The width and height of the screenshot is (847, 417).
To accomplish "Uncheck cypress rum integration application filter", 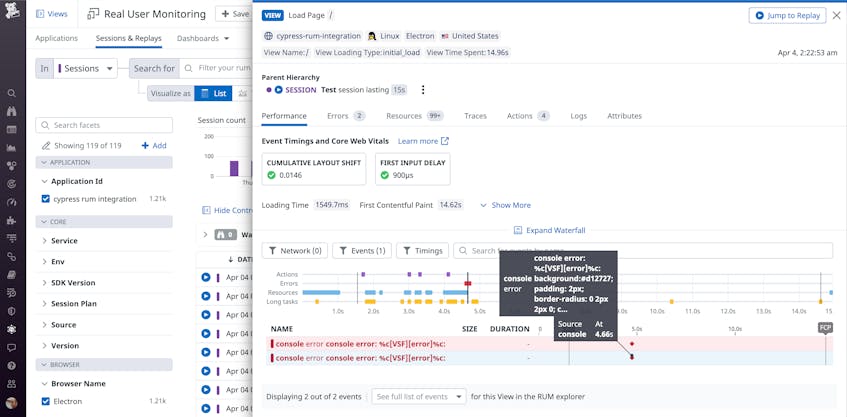I will coord(45,199).
